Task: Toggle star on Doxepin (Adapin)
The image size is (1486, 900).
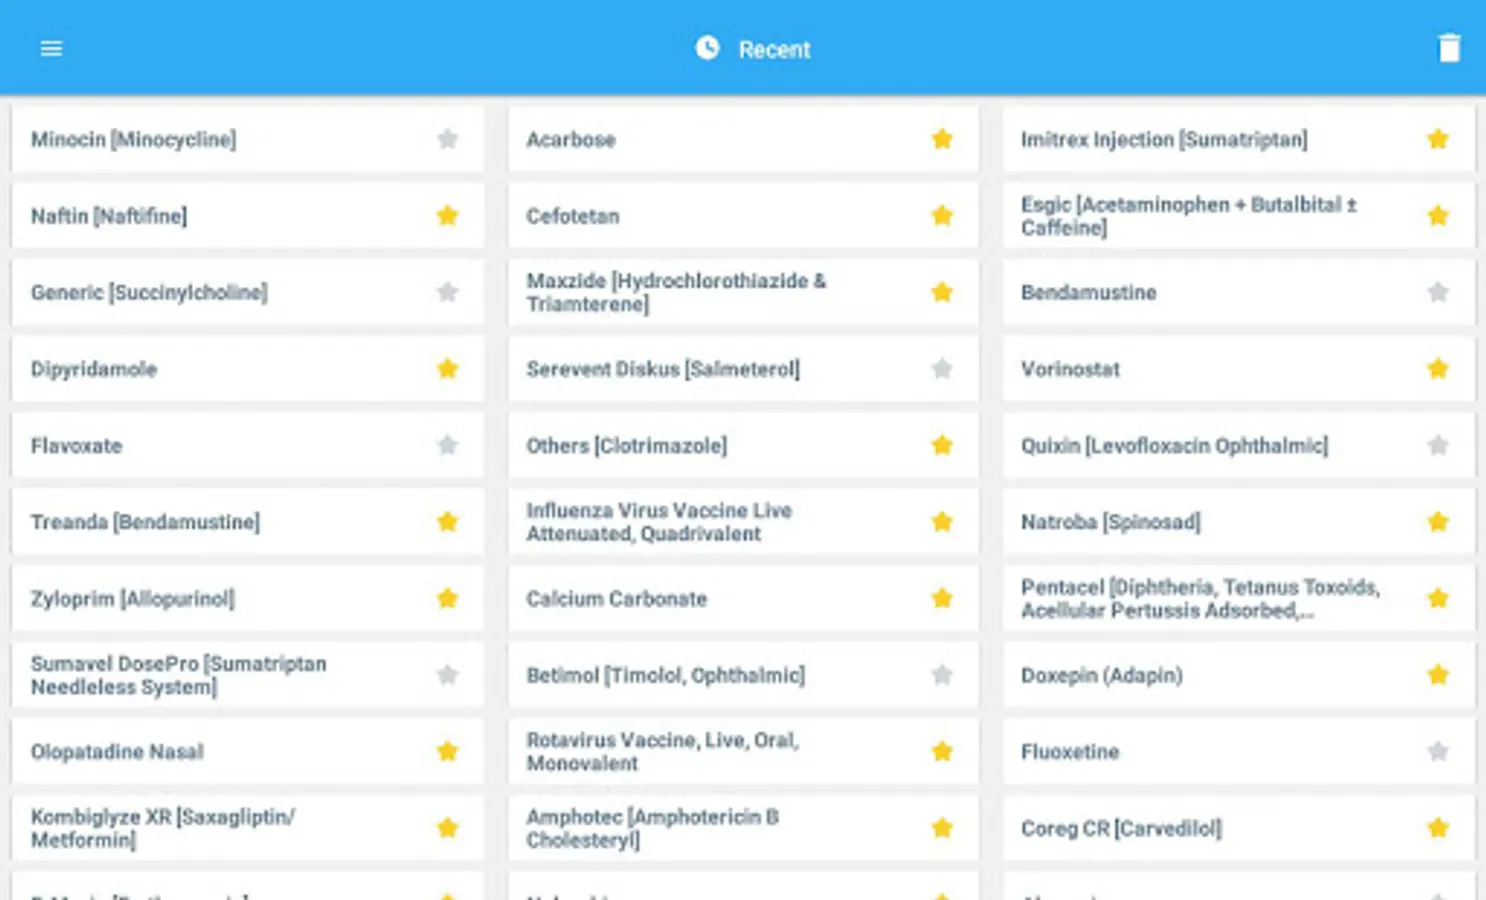Action: pyautogui.click(x=1438, y=675)
